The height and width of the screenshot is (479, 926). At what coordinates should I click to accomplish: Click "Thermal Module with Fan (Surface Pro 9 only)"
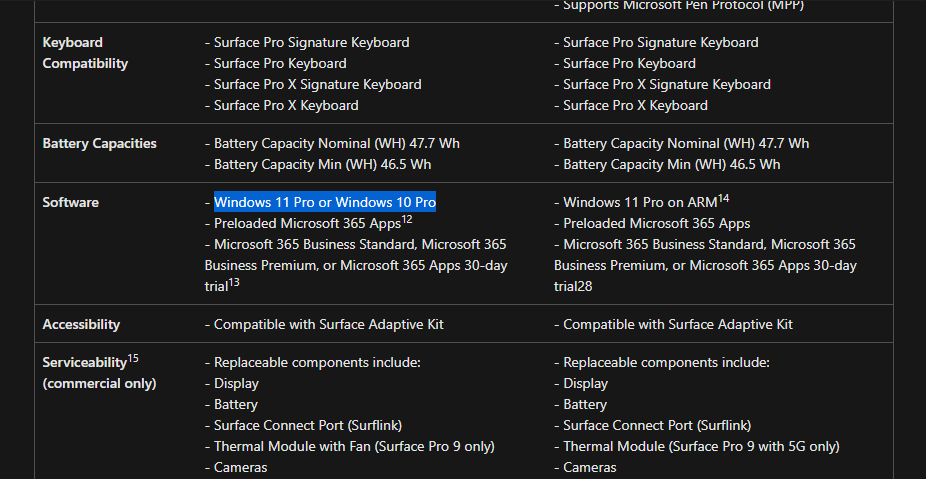354,447
